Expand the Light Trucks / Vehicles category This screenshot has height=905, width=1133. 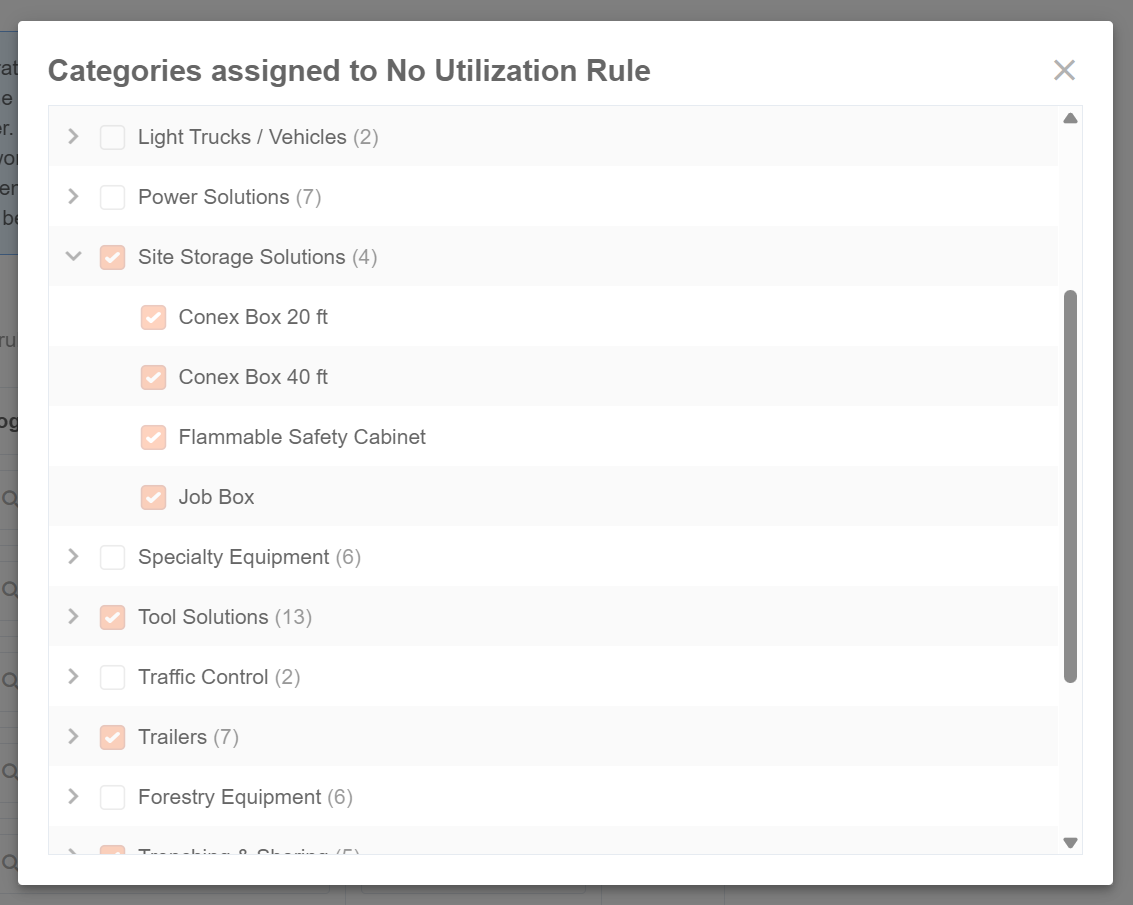click(73, 137)
